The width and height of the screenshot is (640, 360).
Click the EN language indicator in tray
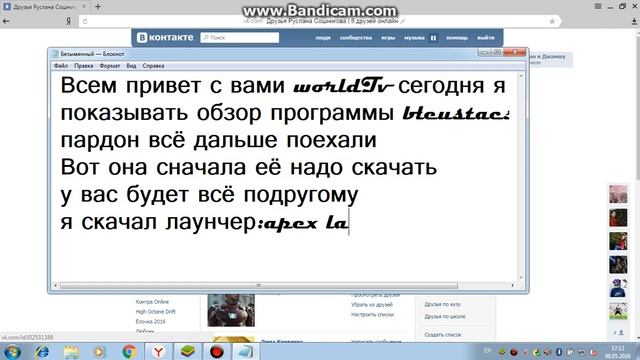point(488,351)
